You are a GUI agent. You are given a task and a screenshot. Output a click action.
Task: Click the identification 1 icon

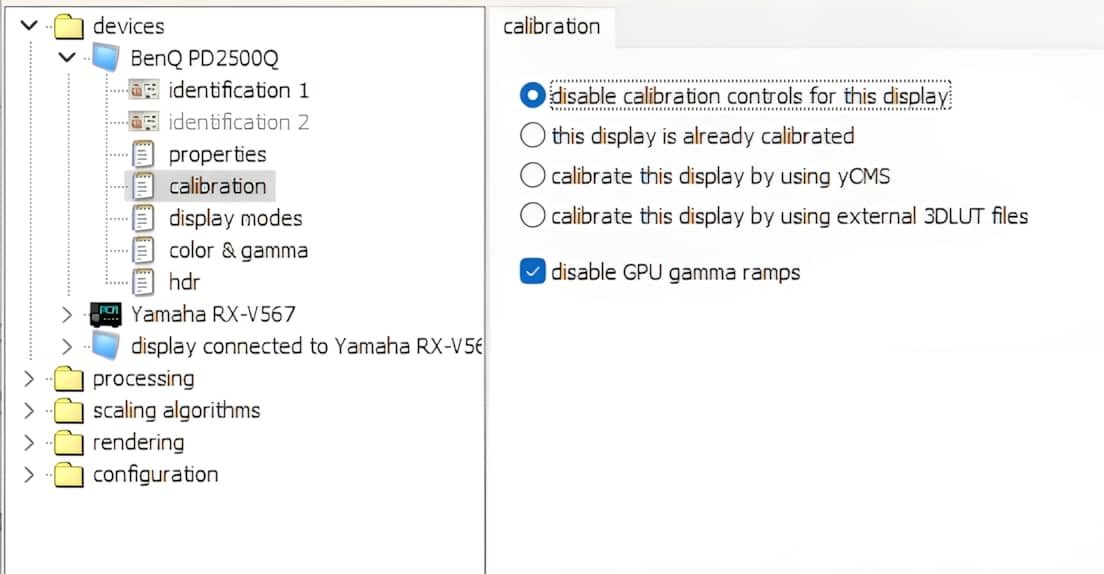(x=144, y=90)
